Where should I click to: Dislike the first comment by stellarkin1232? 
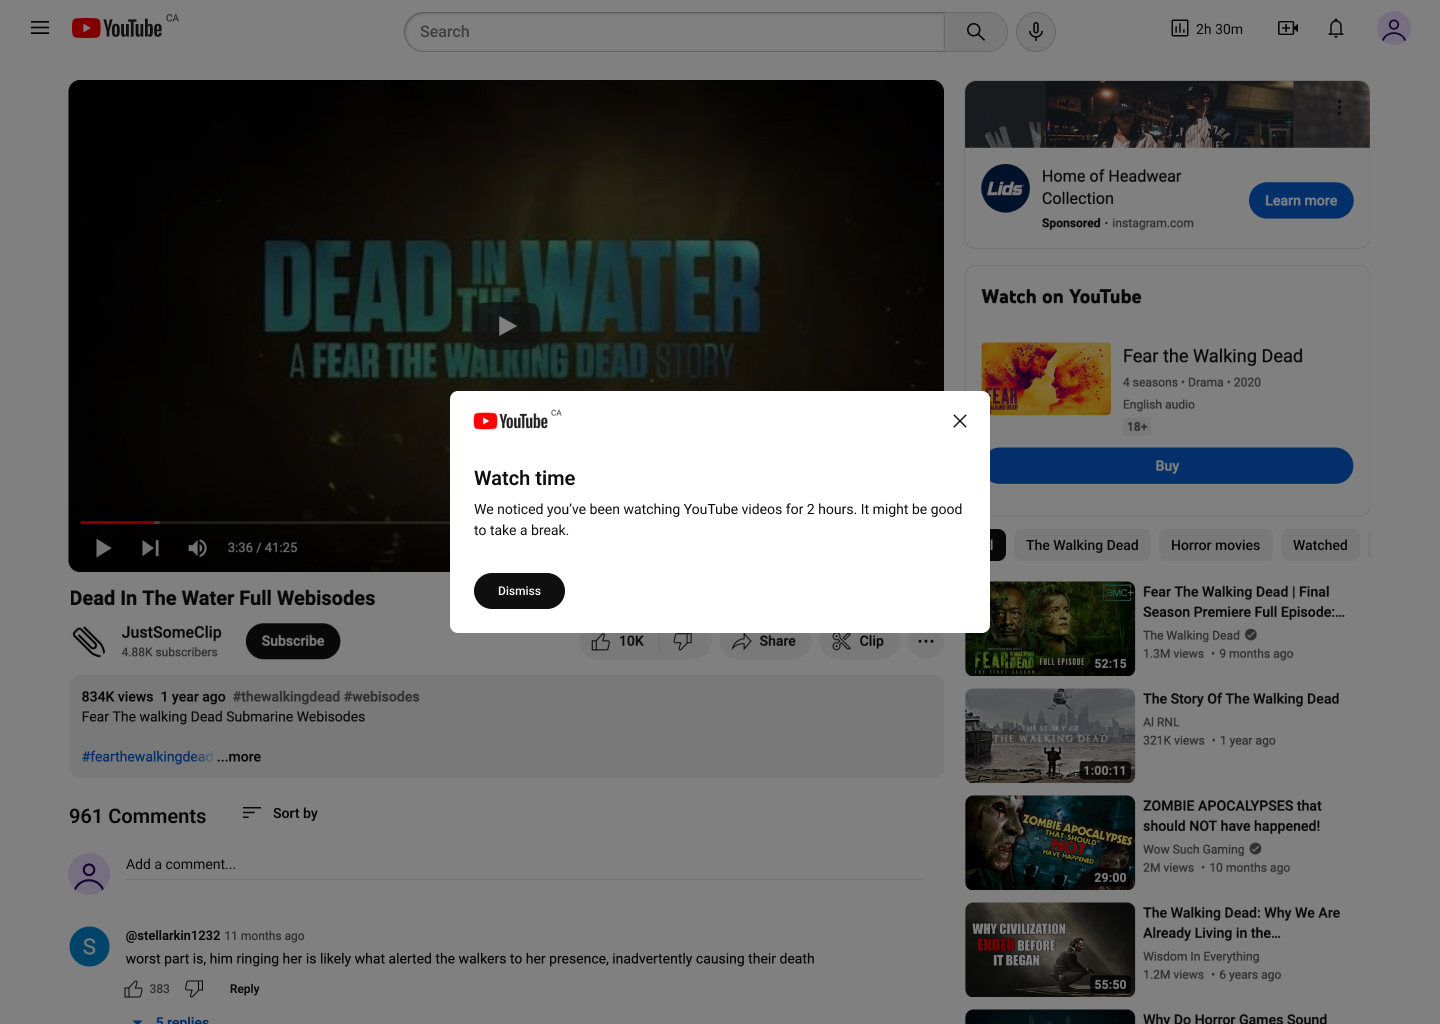pos(195,989)
